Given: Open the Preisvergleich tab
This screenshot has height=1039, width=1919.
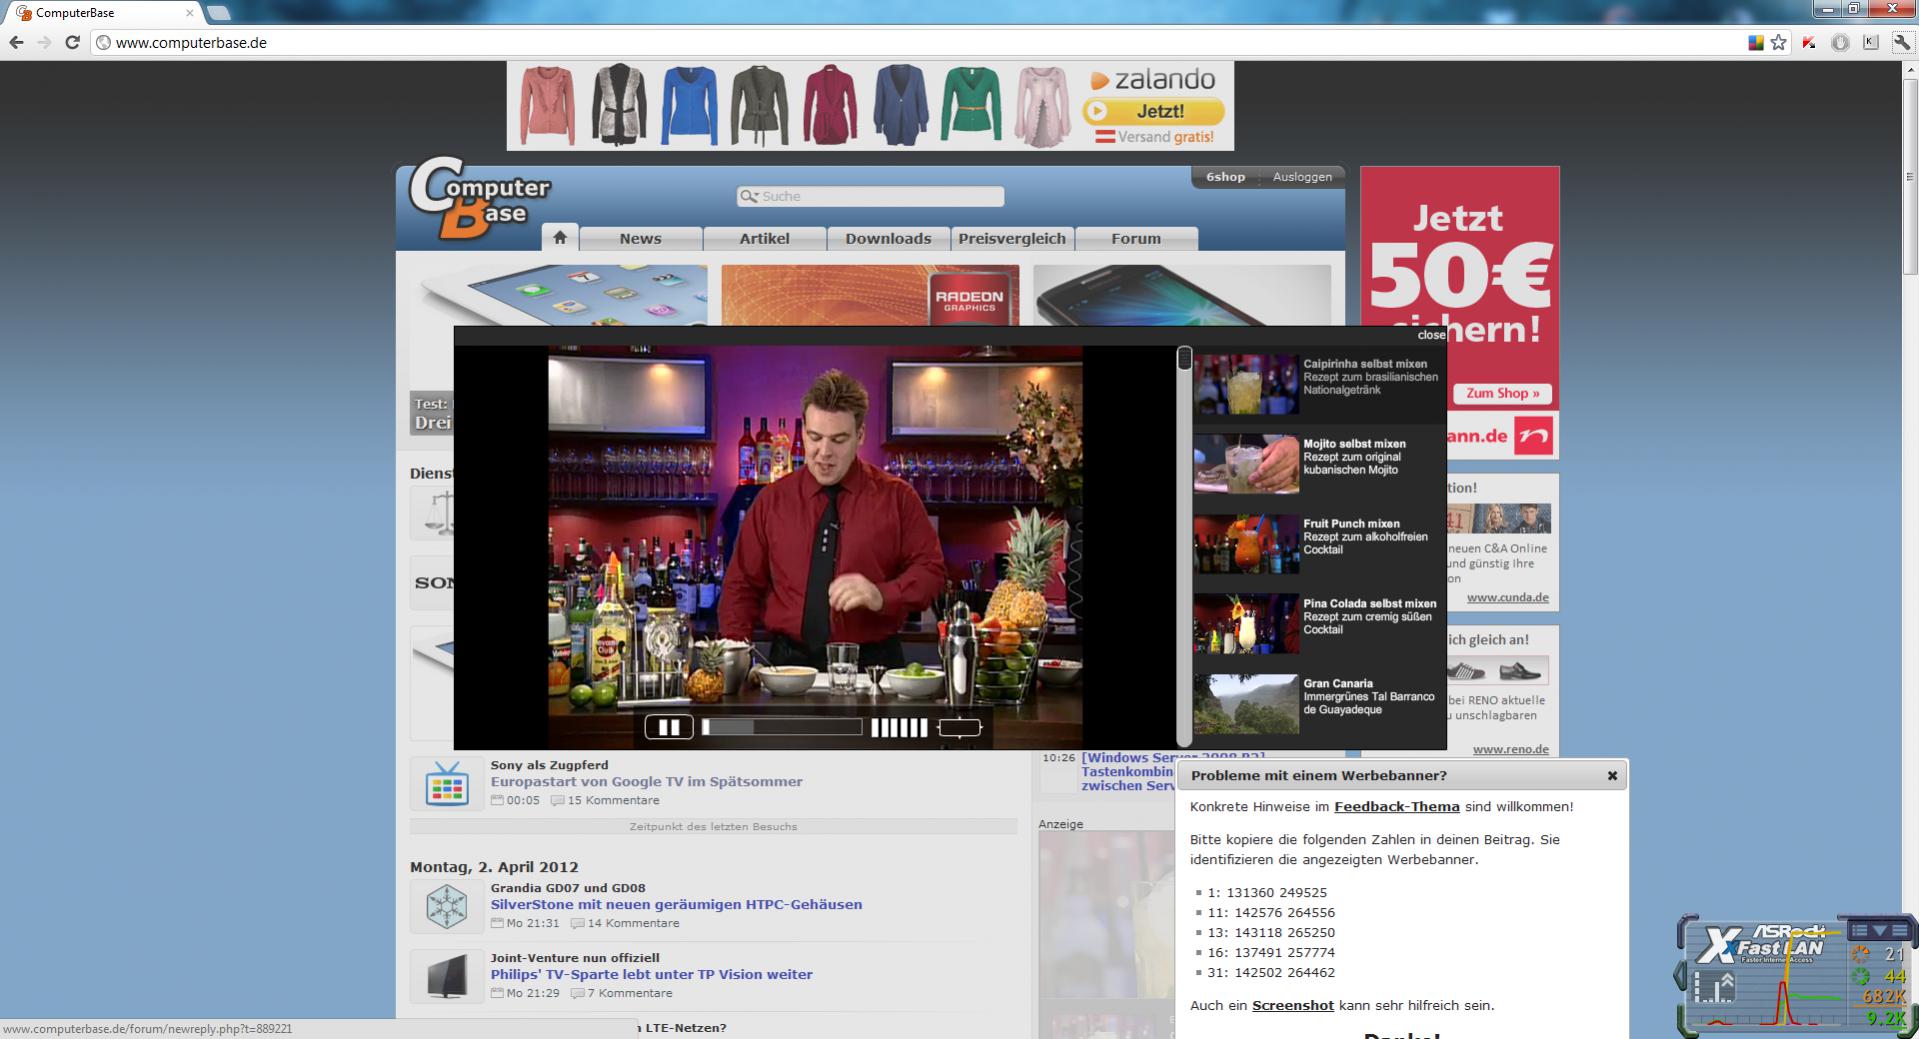Looking at the screenshot, I should pos(1012,238).
